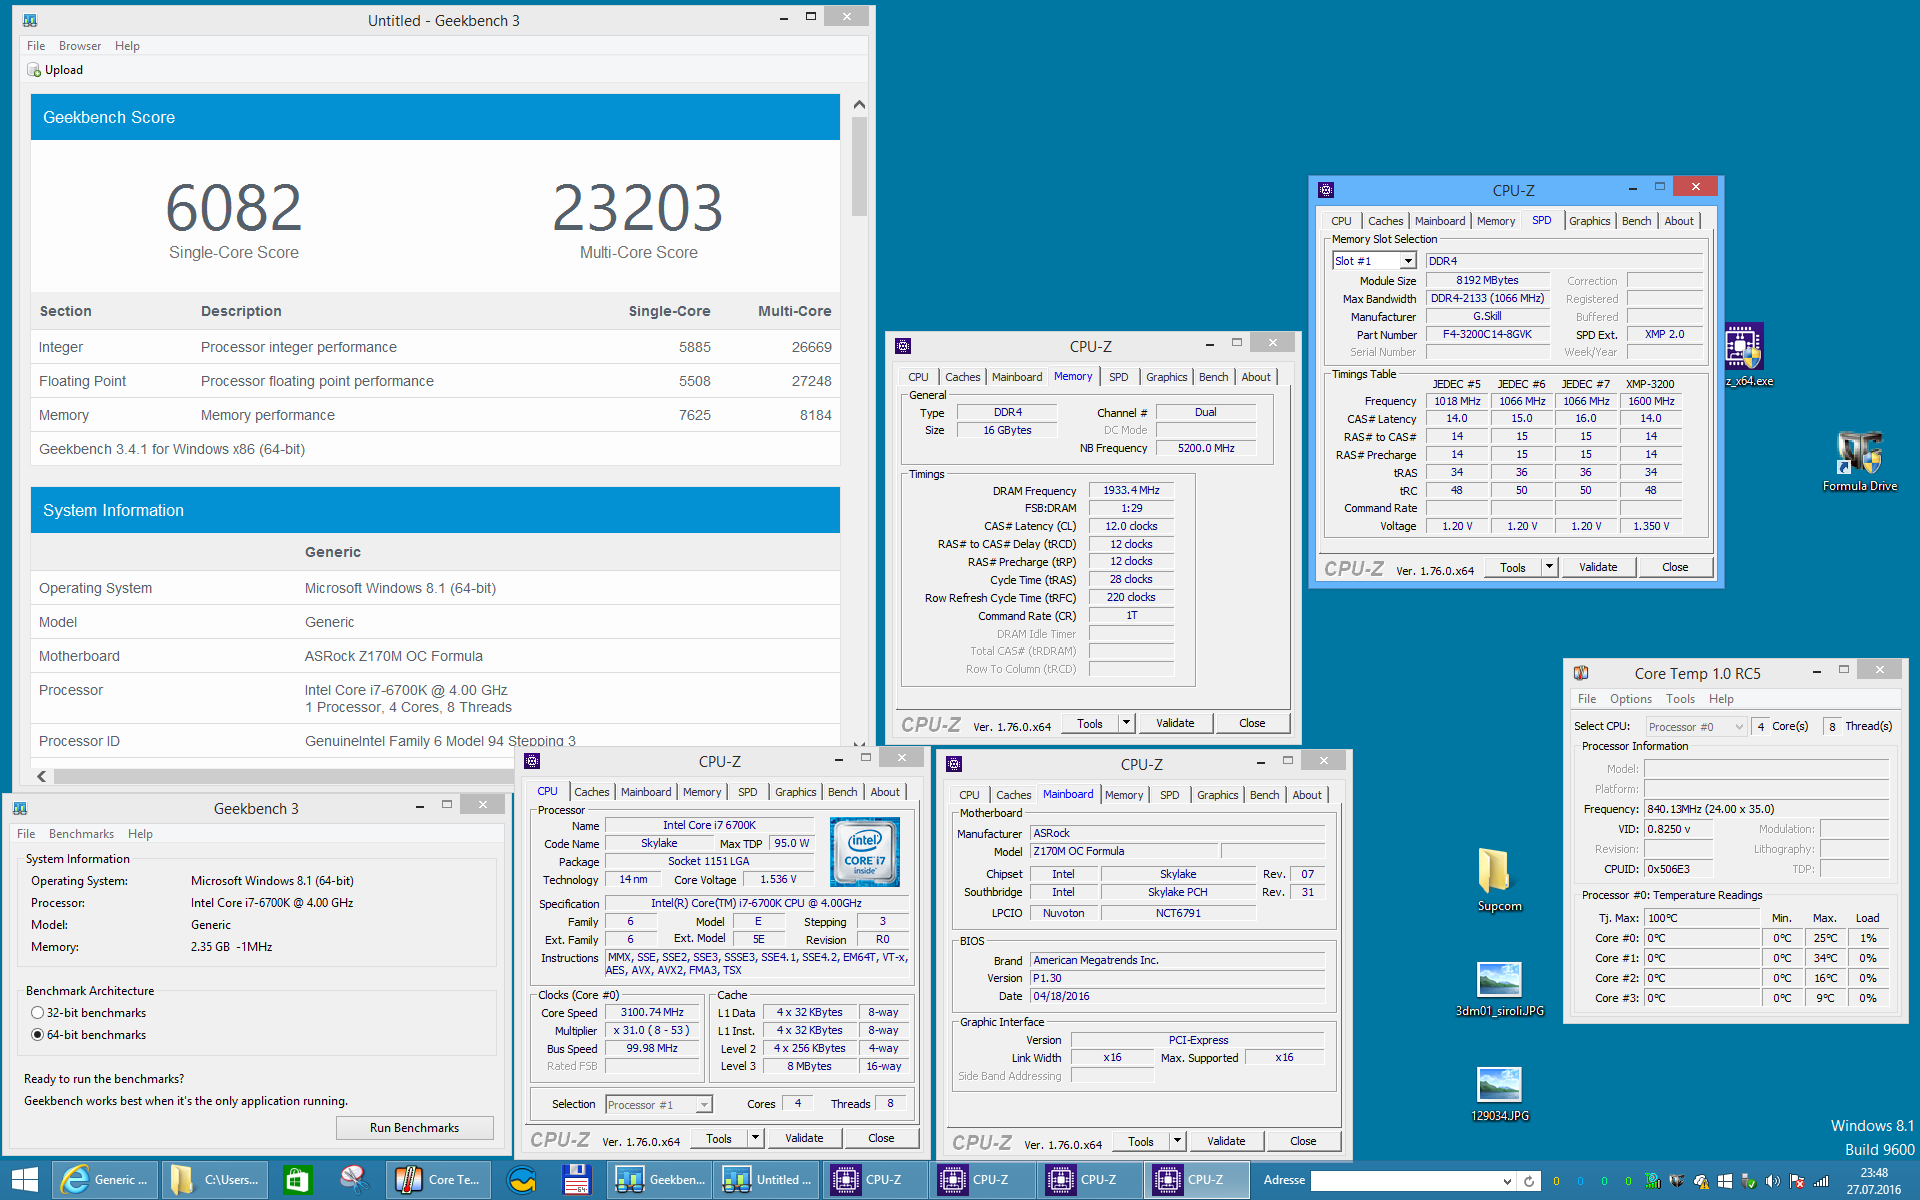Image resolution: width=1920 pixels, height=1200 pixels.
Task: Click Intel Core i7 logo in CPU-Z
Action: point(864,851)
